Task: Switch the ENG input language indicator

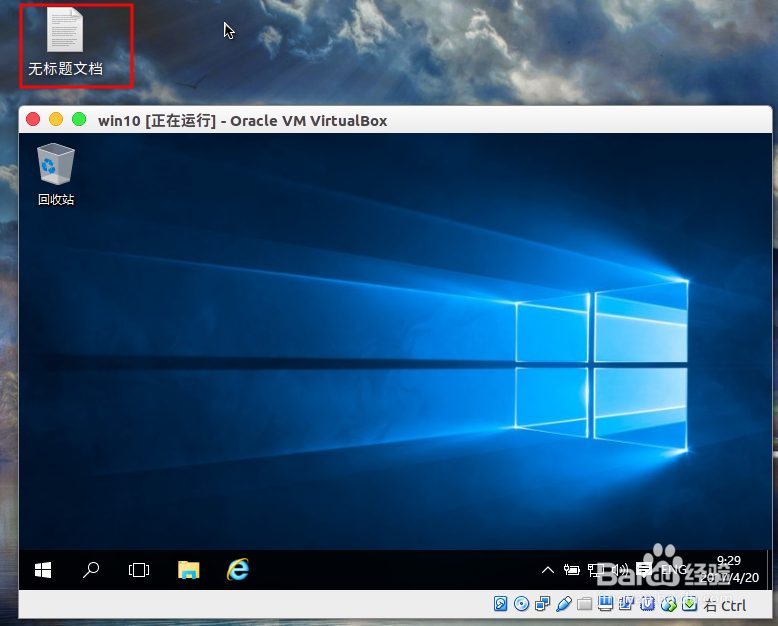Action: pyautogui.click(x=674, y=569)
